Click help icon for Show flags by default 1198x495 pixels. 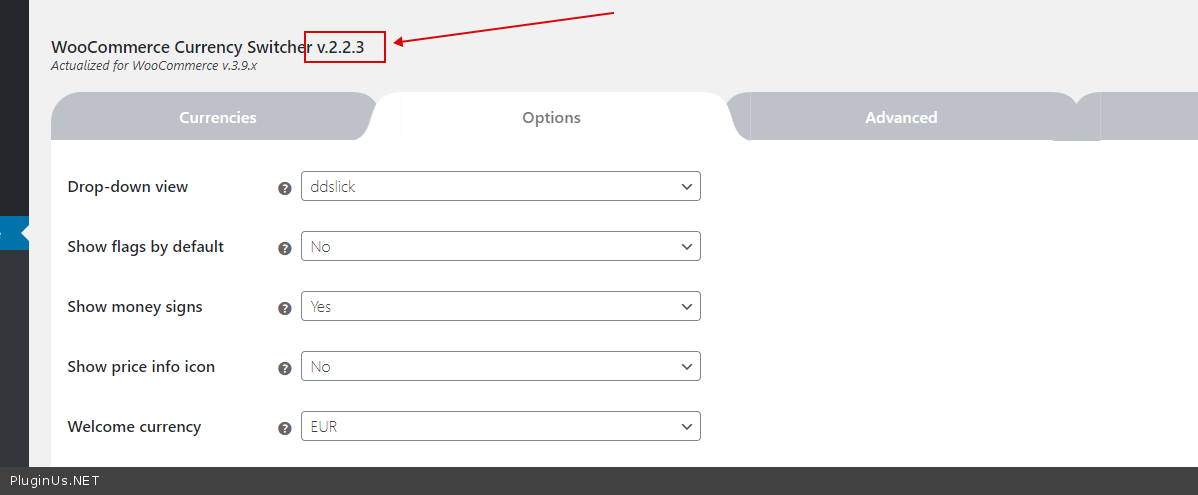[x=285, y=248]
